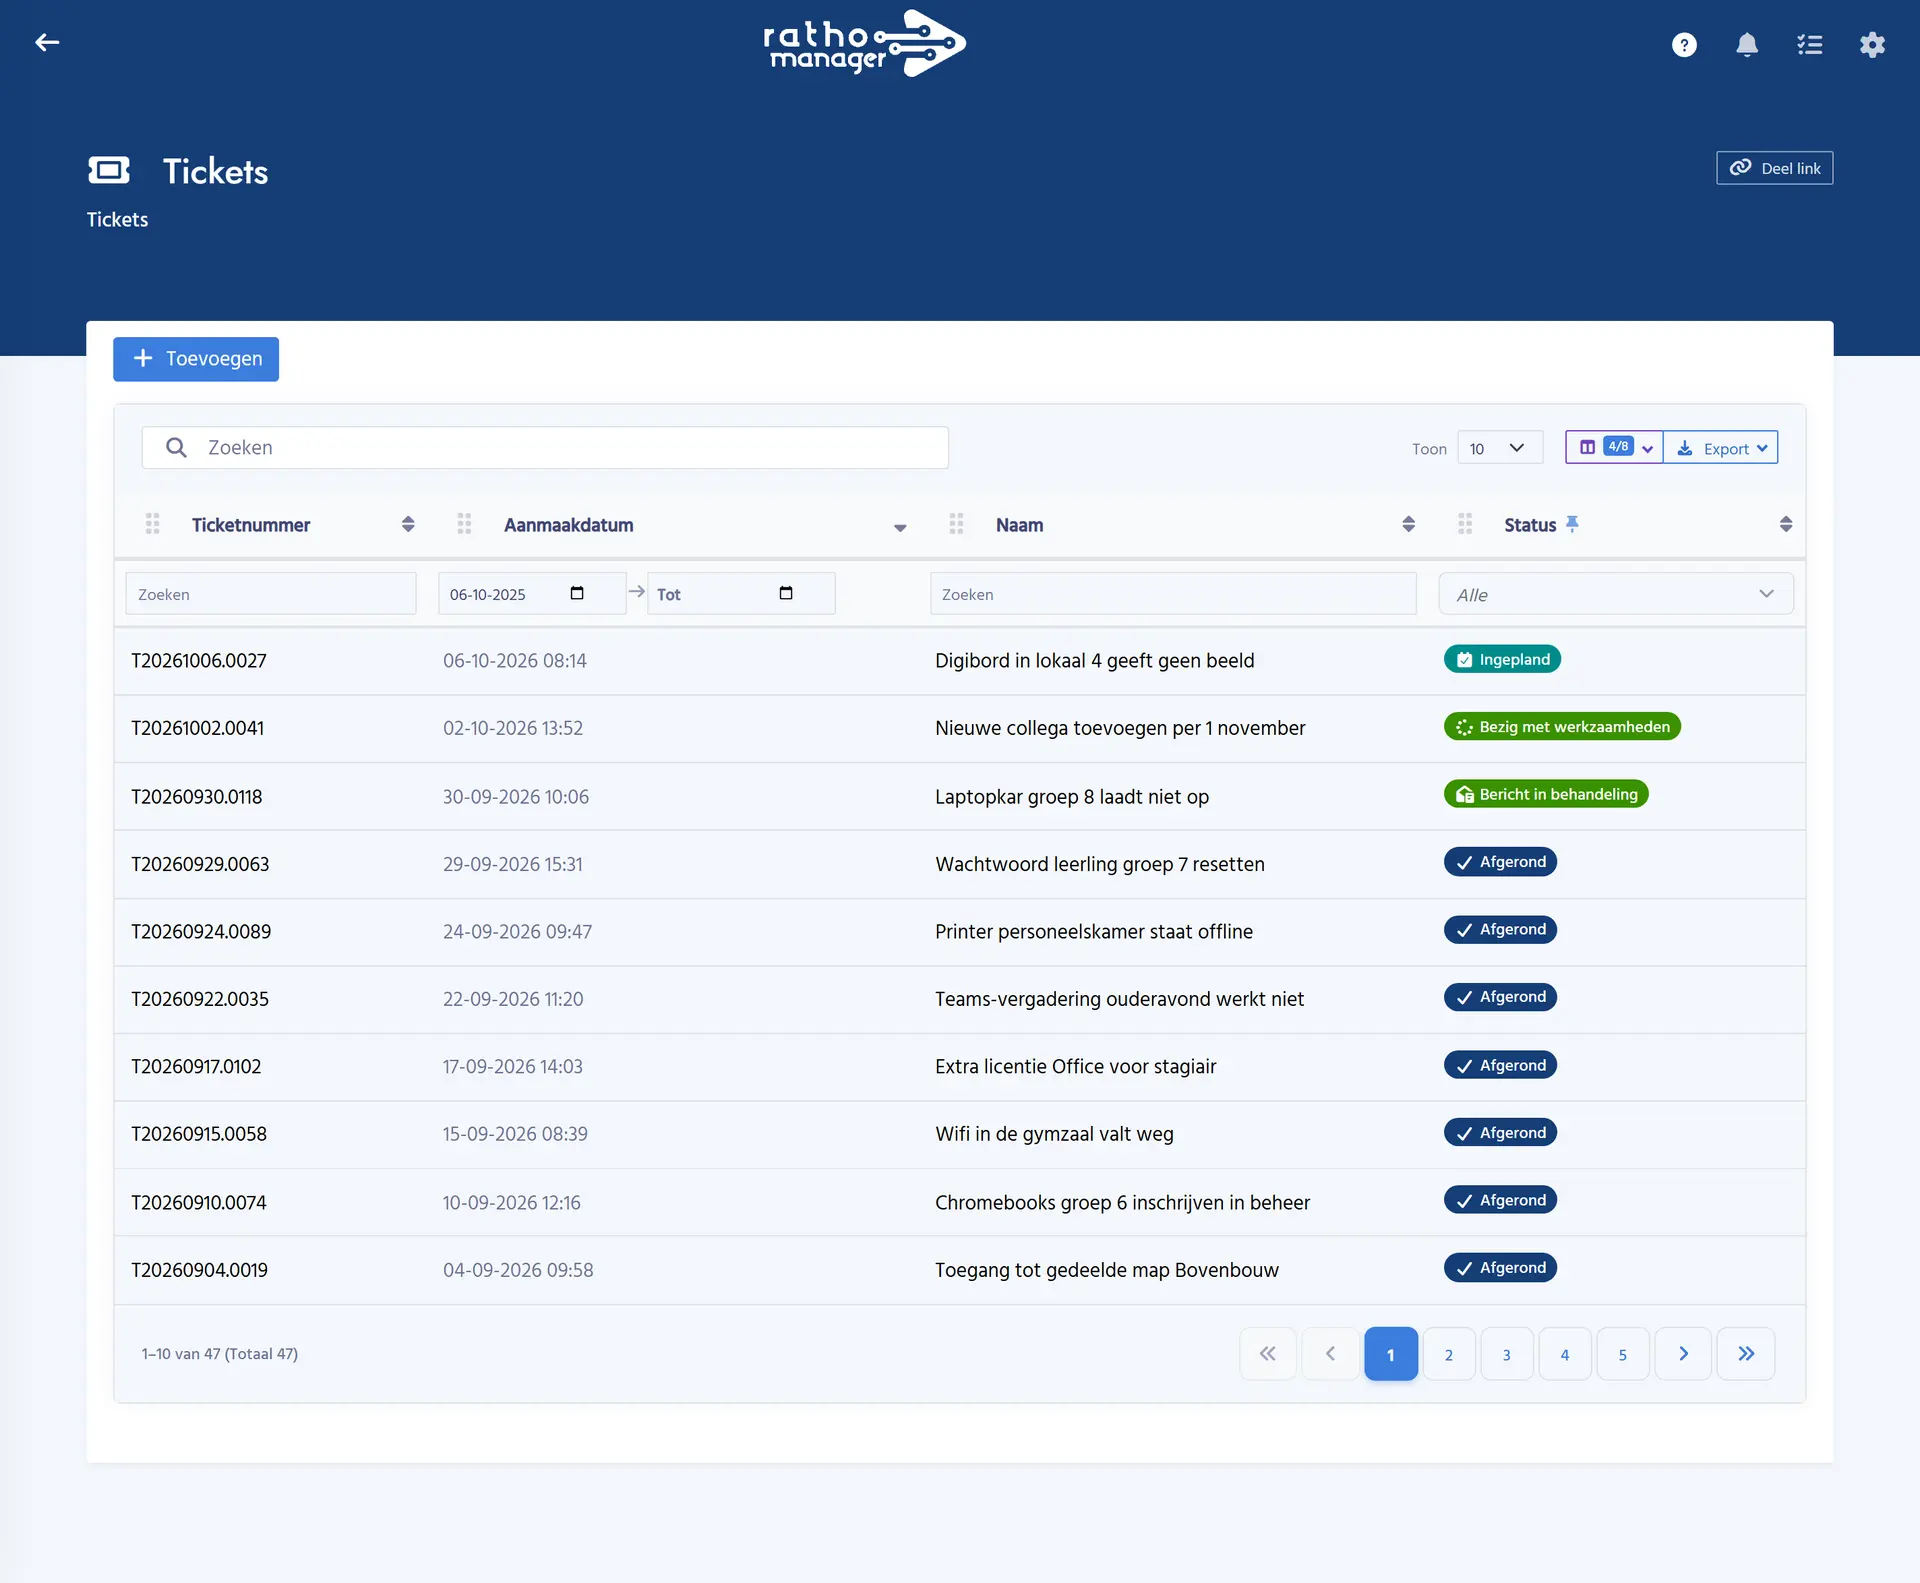Screen dimensions: 1920x1583
Task: Click the Deel link button
Action: coord(1775,168)
